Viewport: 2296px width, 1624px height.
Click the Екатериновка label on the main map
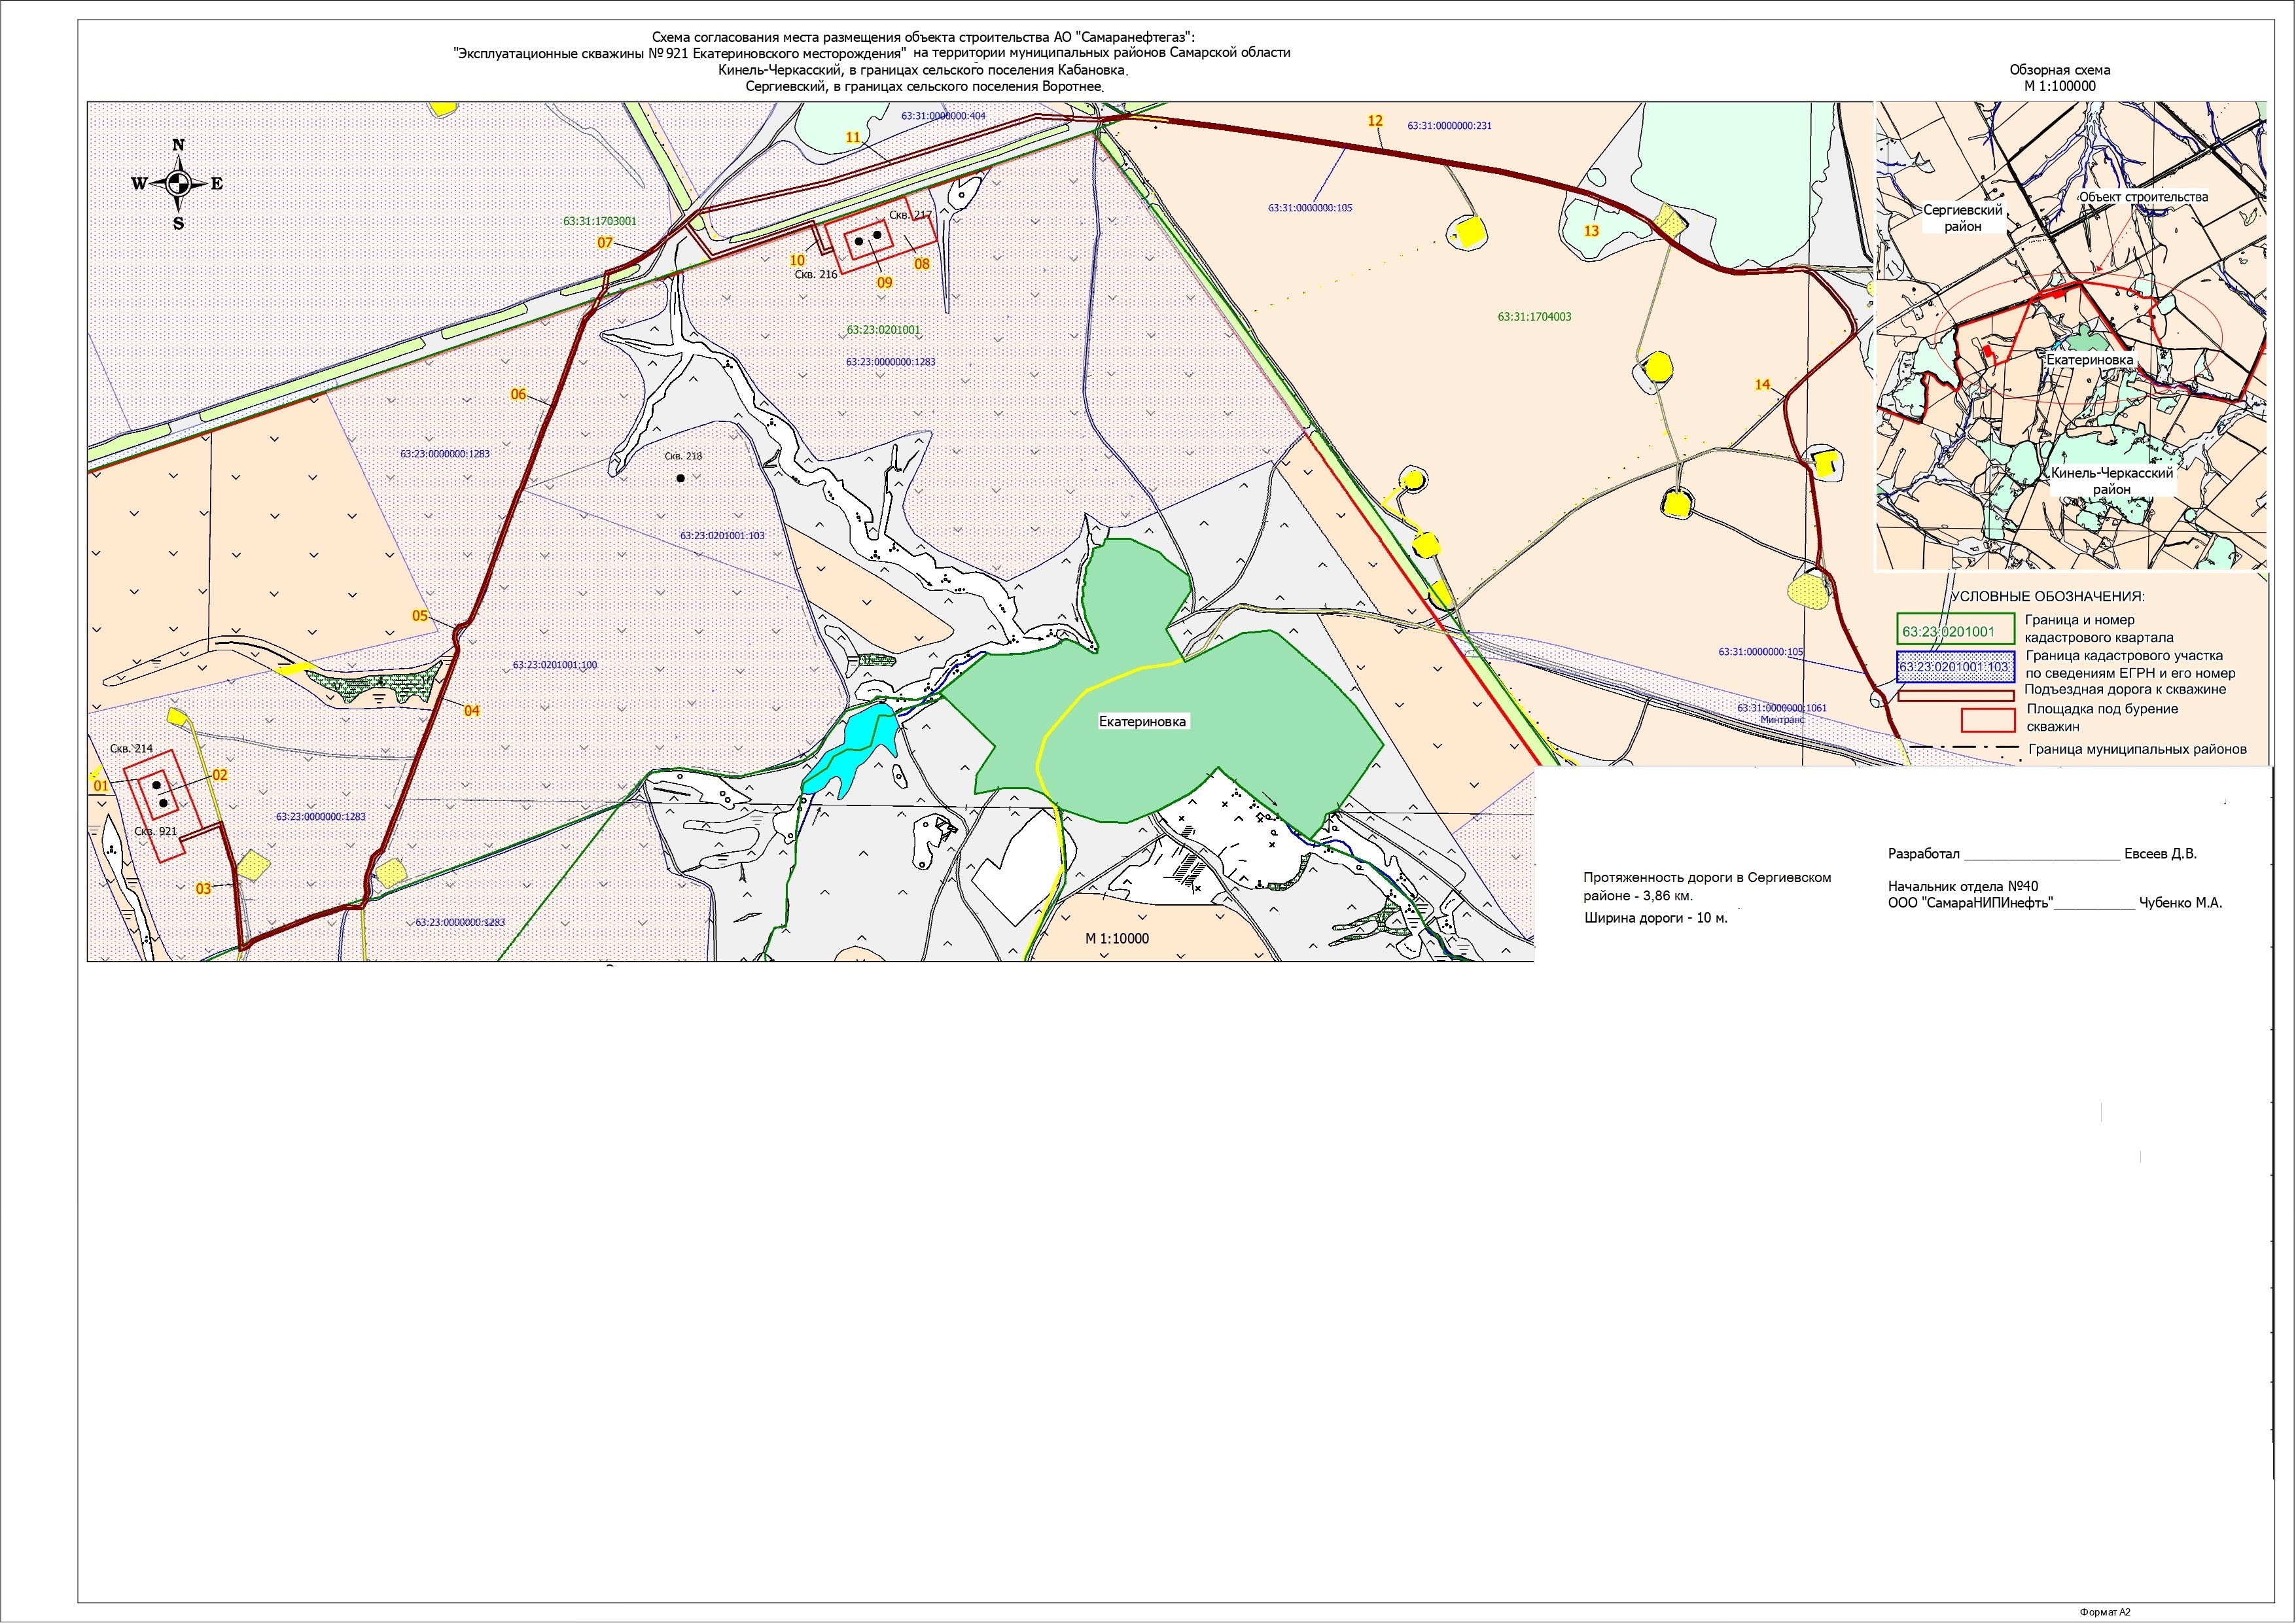(x=1142, y=721)
